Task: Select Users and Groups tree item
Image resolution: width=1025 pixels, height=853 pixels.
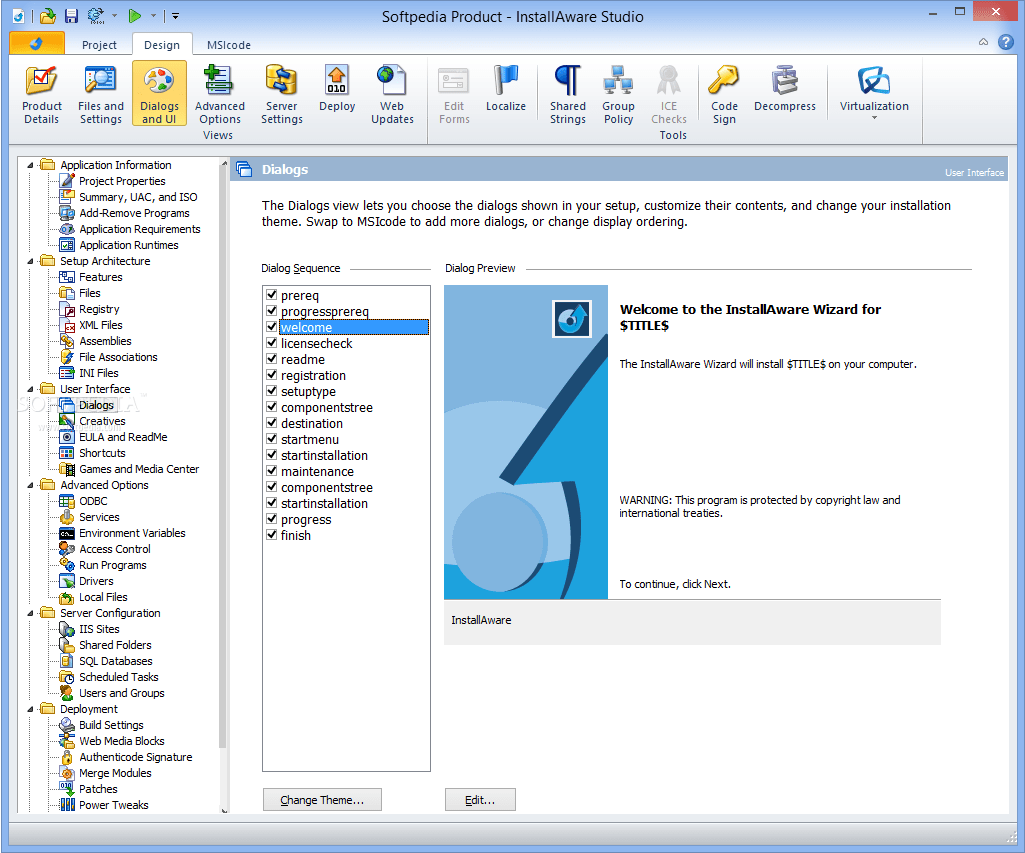Action: pos(122,694)
